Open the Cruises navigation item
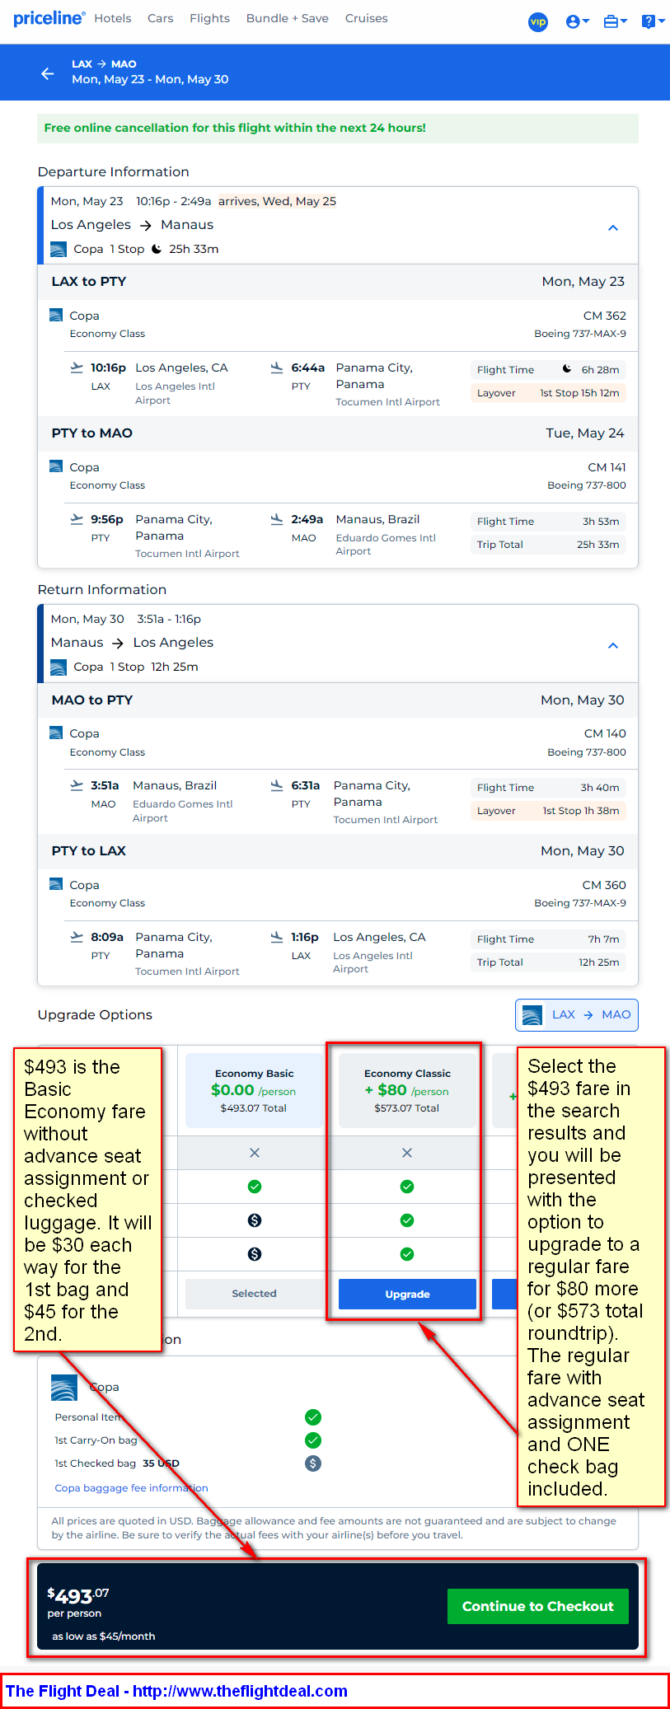Viewport: 670px width, 1709px height. [x=366, y=19]
